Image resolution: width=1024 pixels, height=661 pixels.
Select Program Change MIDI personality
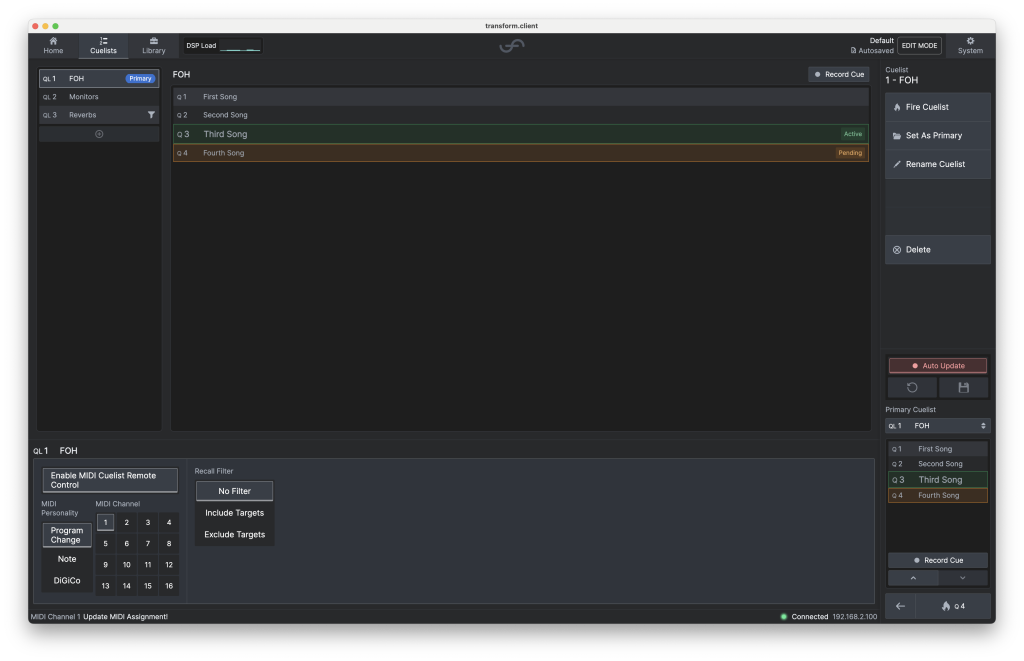[67, 536]
